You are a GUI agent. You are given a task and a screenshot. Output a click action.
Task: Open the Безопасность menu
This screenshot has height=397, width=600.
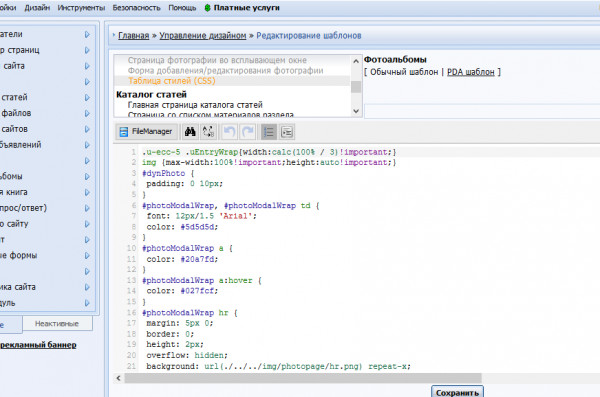tap(136, 8)
